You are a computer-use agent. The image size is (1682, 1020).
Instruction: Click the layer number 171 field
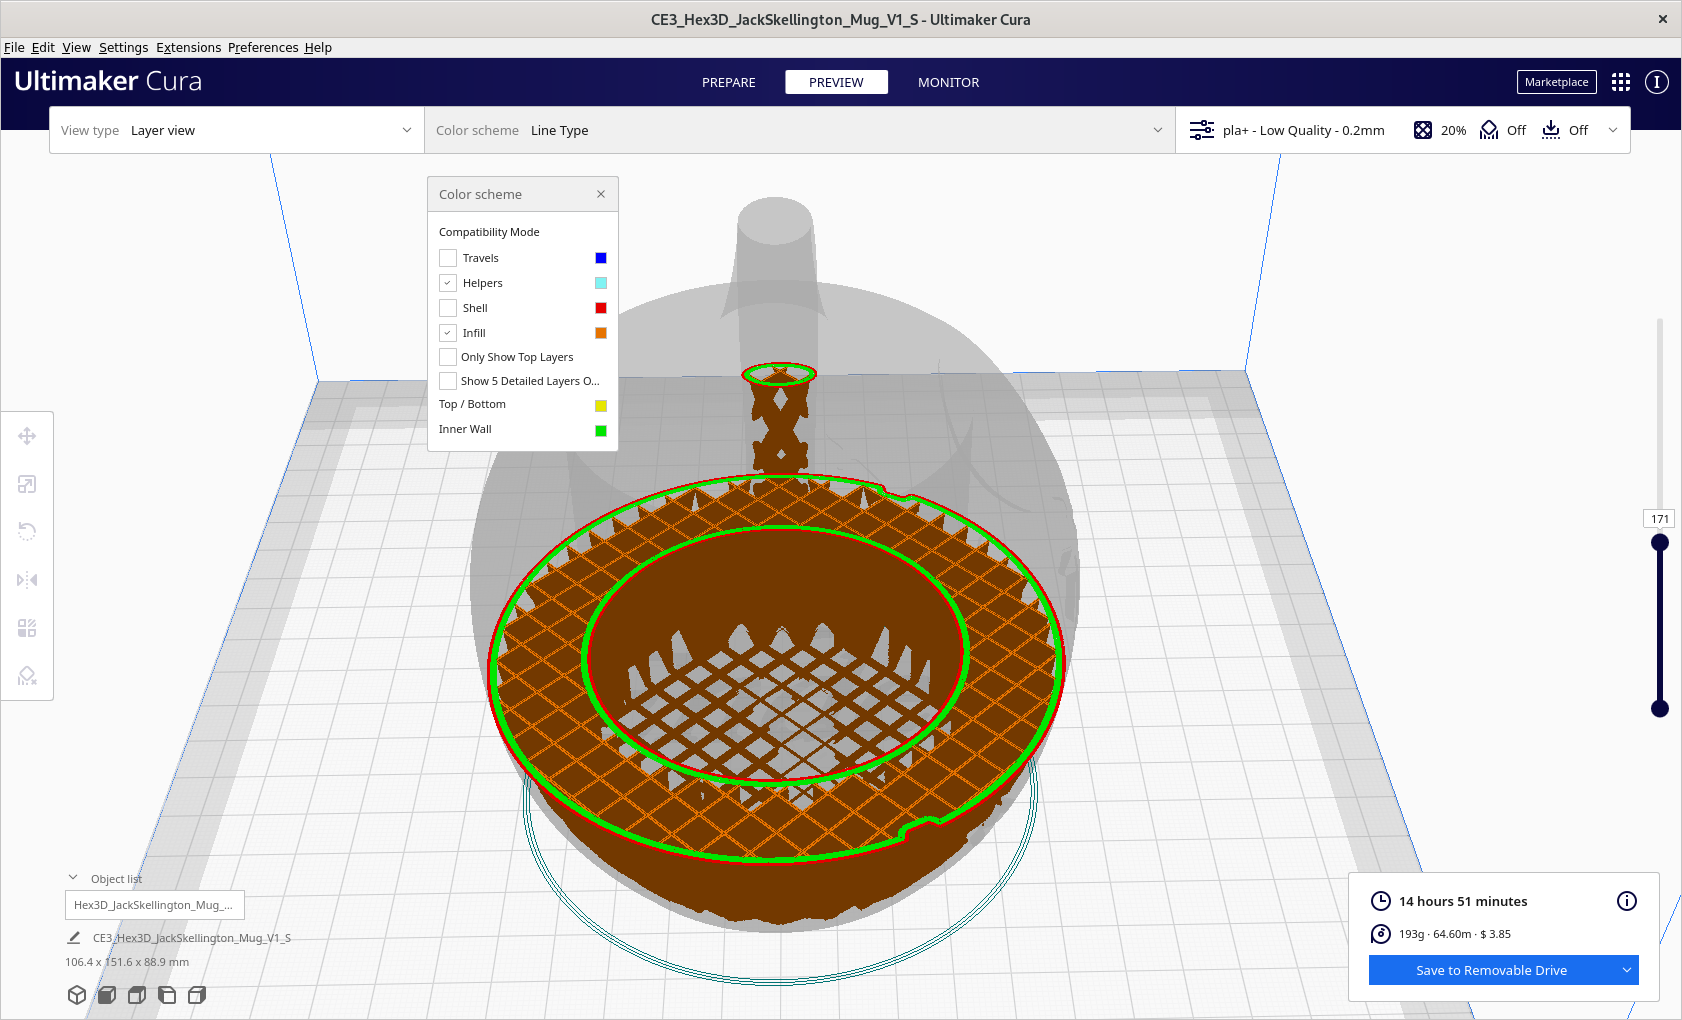(x=1660, y=519)
